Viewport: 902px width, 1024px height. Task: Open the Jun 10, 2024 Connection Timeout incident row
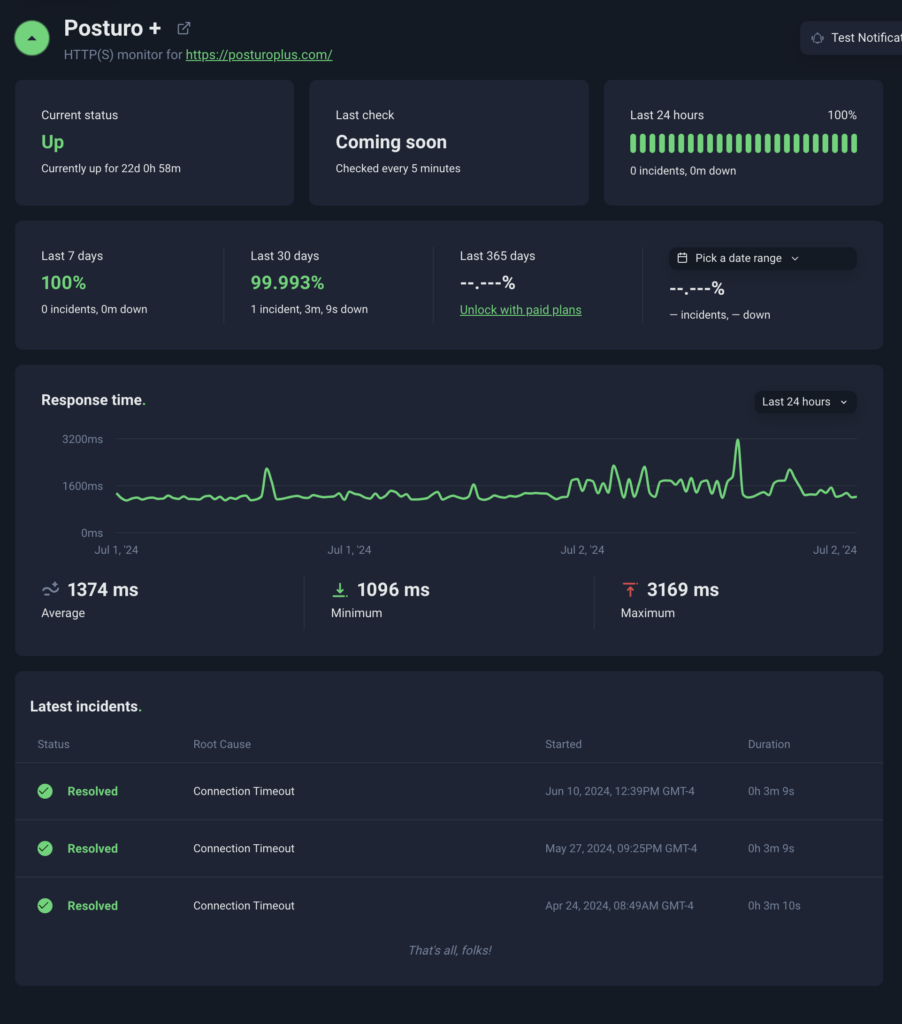pos(244,791)
